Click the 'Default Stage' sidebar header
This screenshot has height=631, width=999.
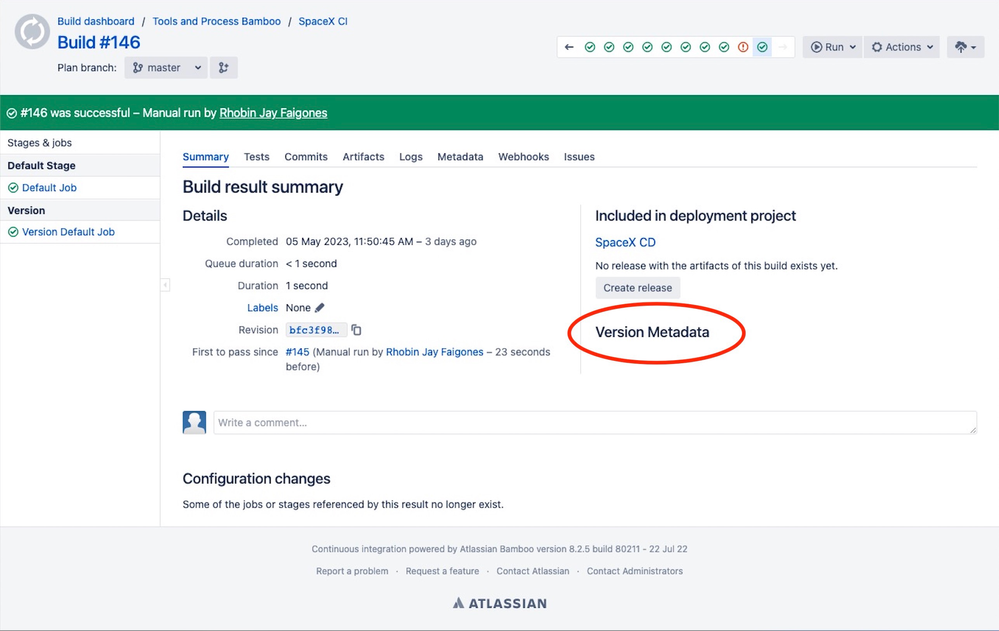[x=41, y=166]
